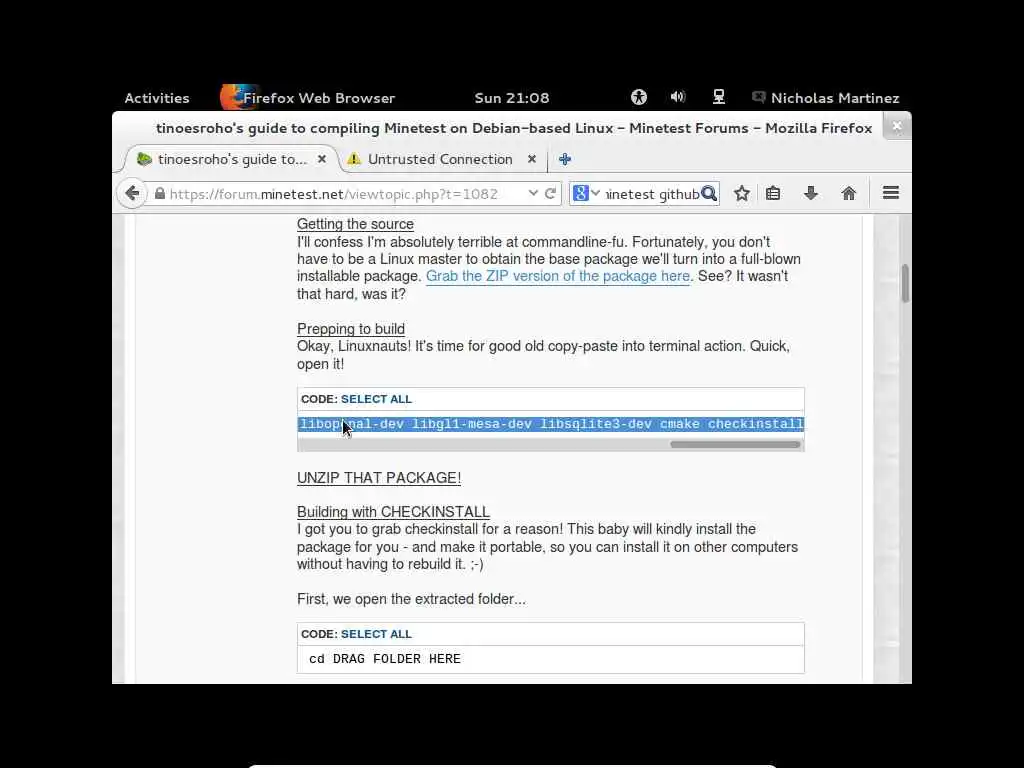
Task: Close the Firefox window with X button
Action: coord(897,126)
